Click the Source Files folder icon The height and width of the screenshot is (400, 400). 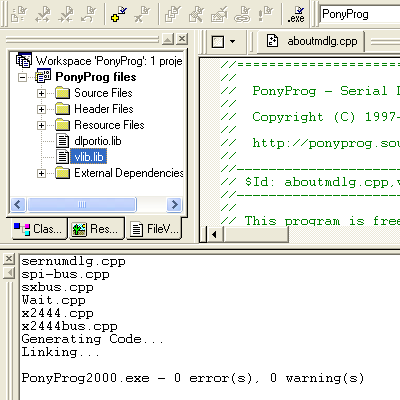click(63, 93)
